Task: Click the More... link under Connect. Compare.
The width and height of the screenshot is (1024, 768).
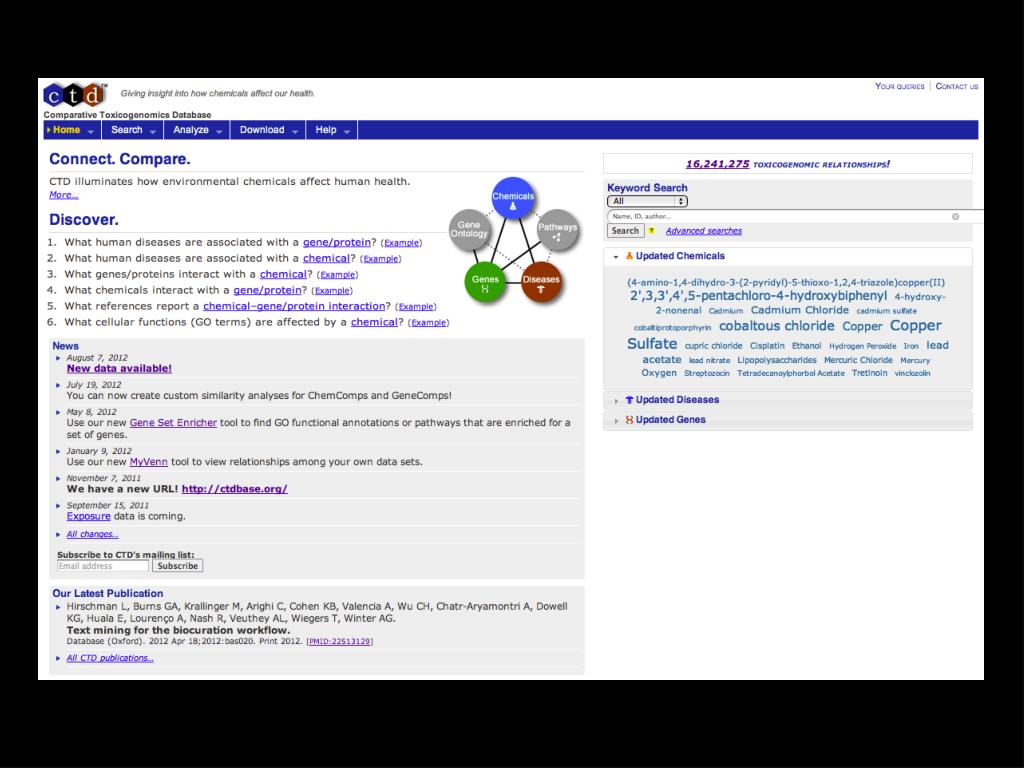Action: [x=63, y=195]
